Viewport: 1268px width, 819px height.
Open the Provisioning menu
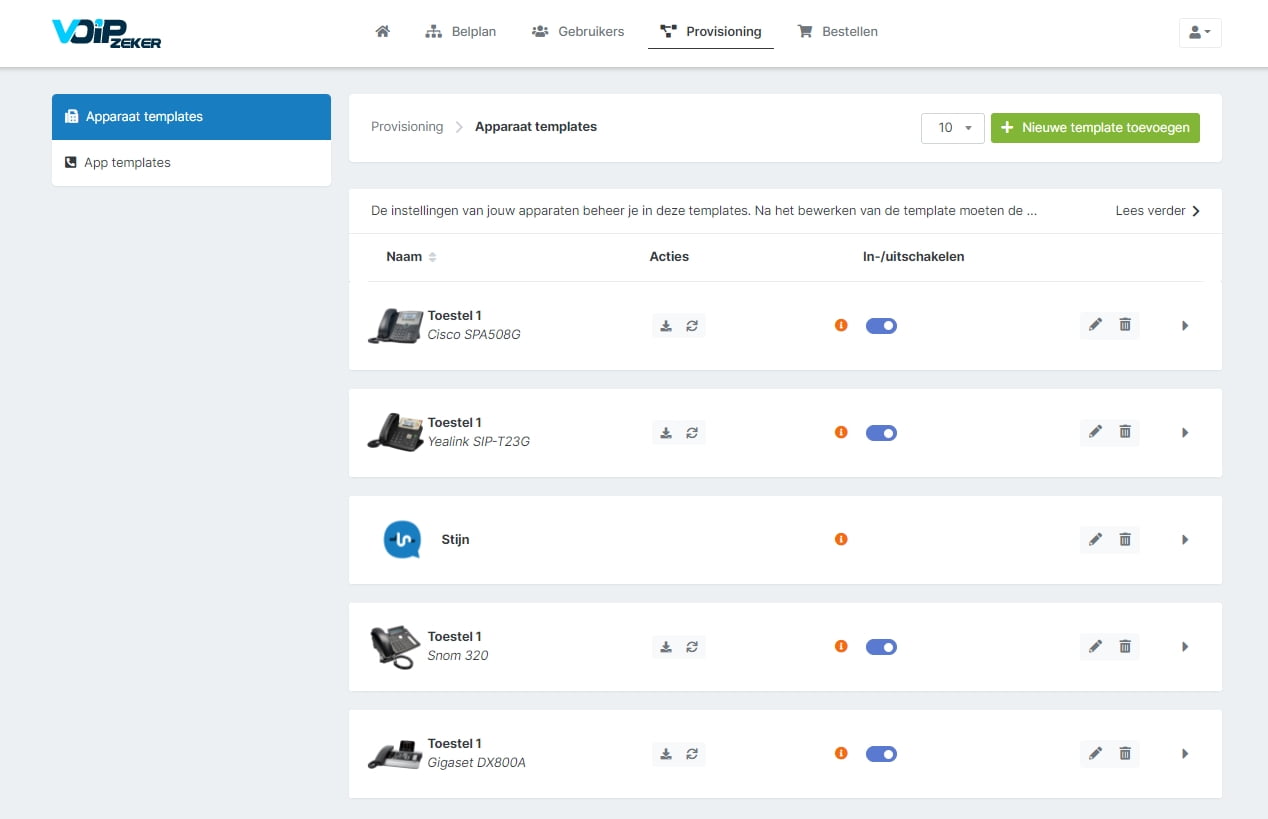(711, 32)
